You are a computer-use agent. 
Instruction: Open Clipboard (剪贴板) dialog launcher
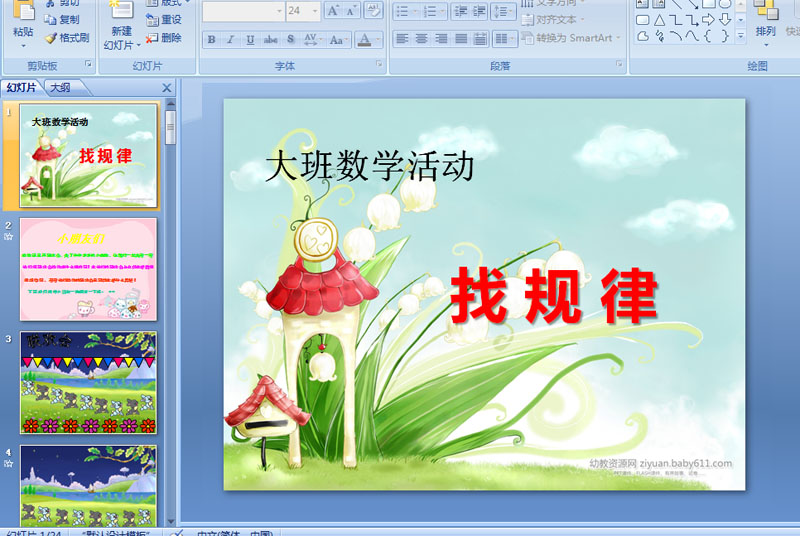[88, 64]
